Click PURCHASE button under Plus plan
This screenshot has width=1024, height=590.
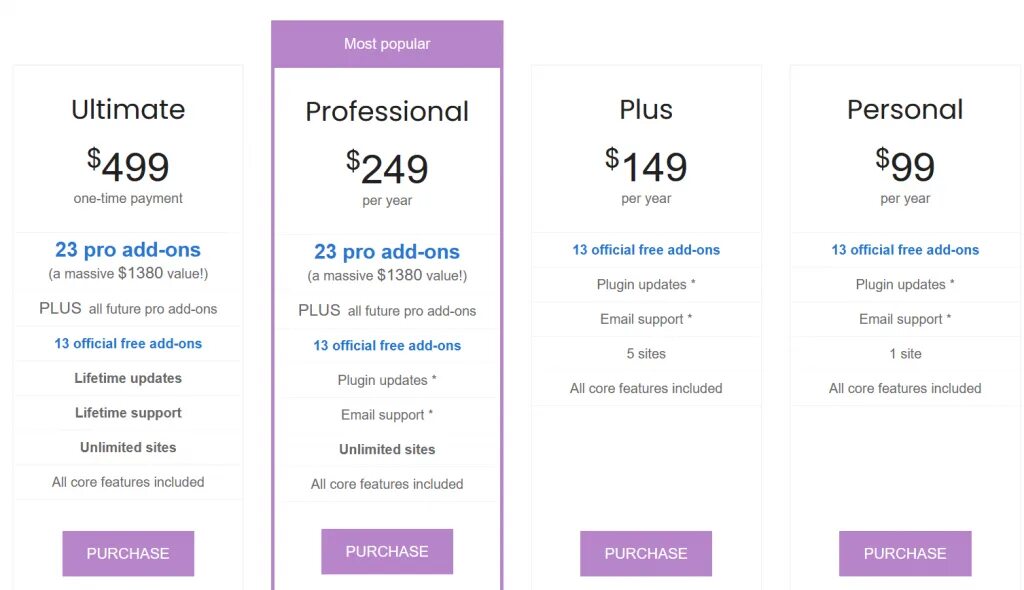point(646,553)
